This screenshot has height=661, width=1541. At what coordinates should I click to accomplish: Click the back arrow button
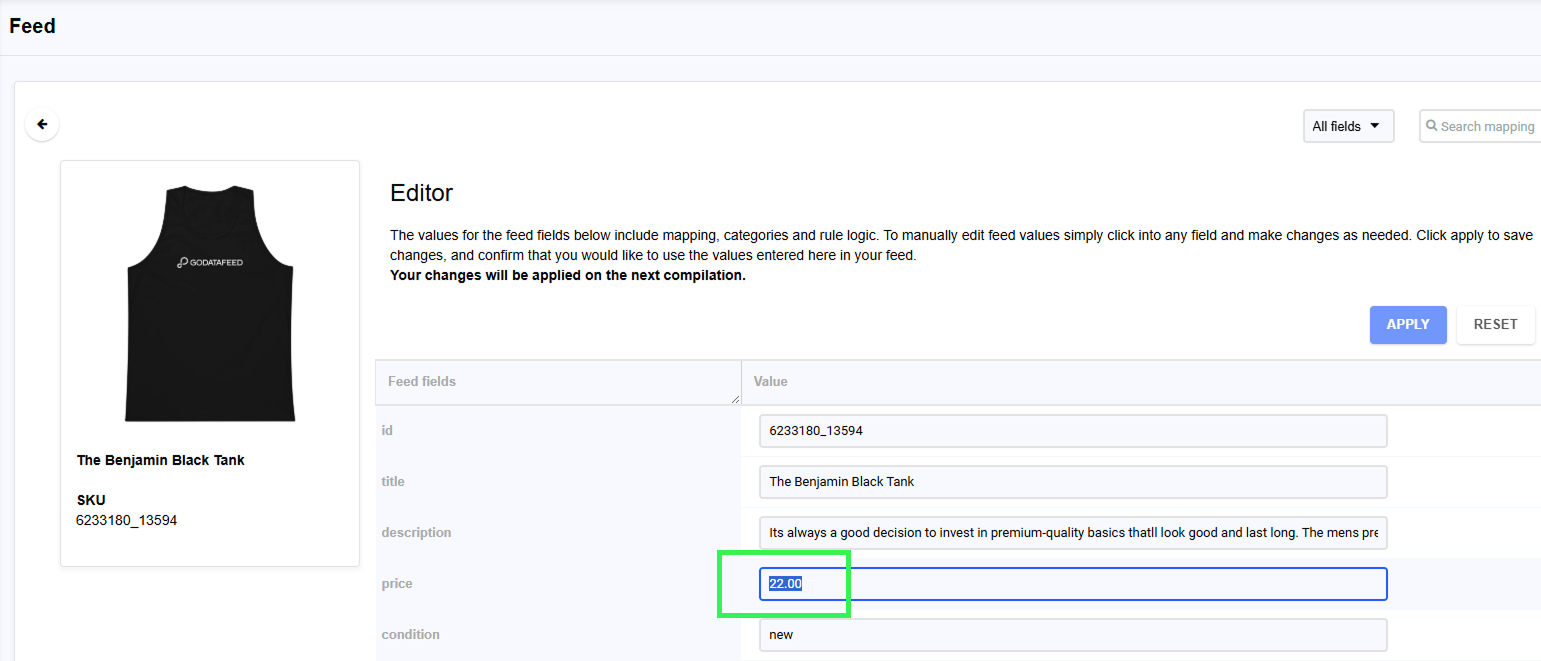click(x=42, y=125)
